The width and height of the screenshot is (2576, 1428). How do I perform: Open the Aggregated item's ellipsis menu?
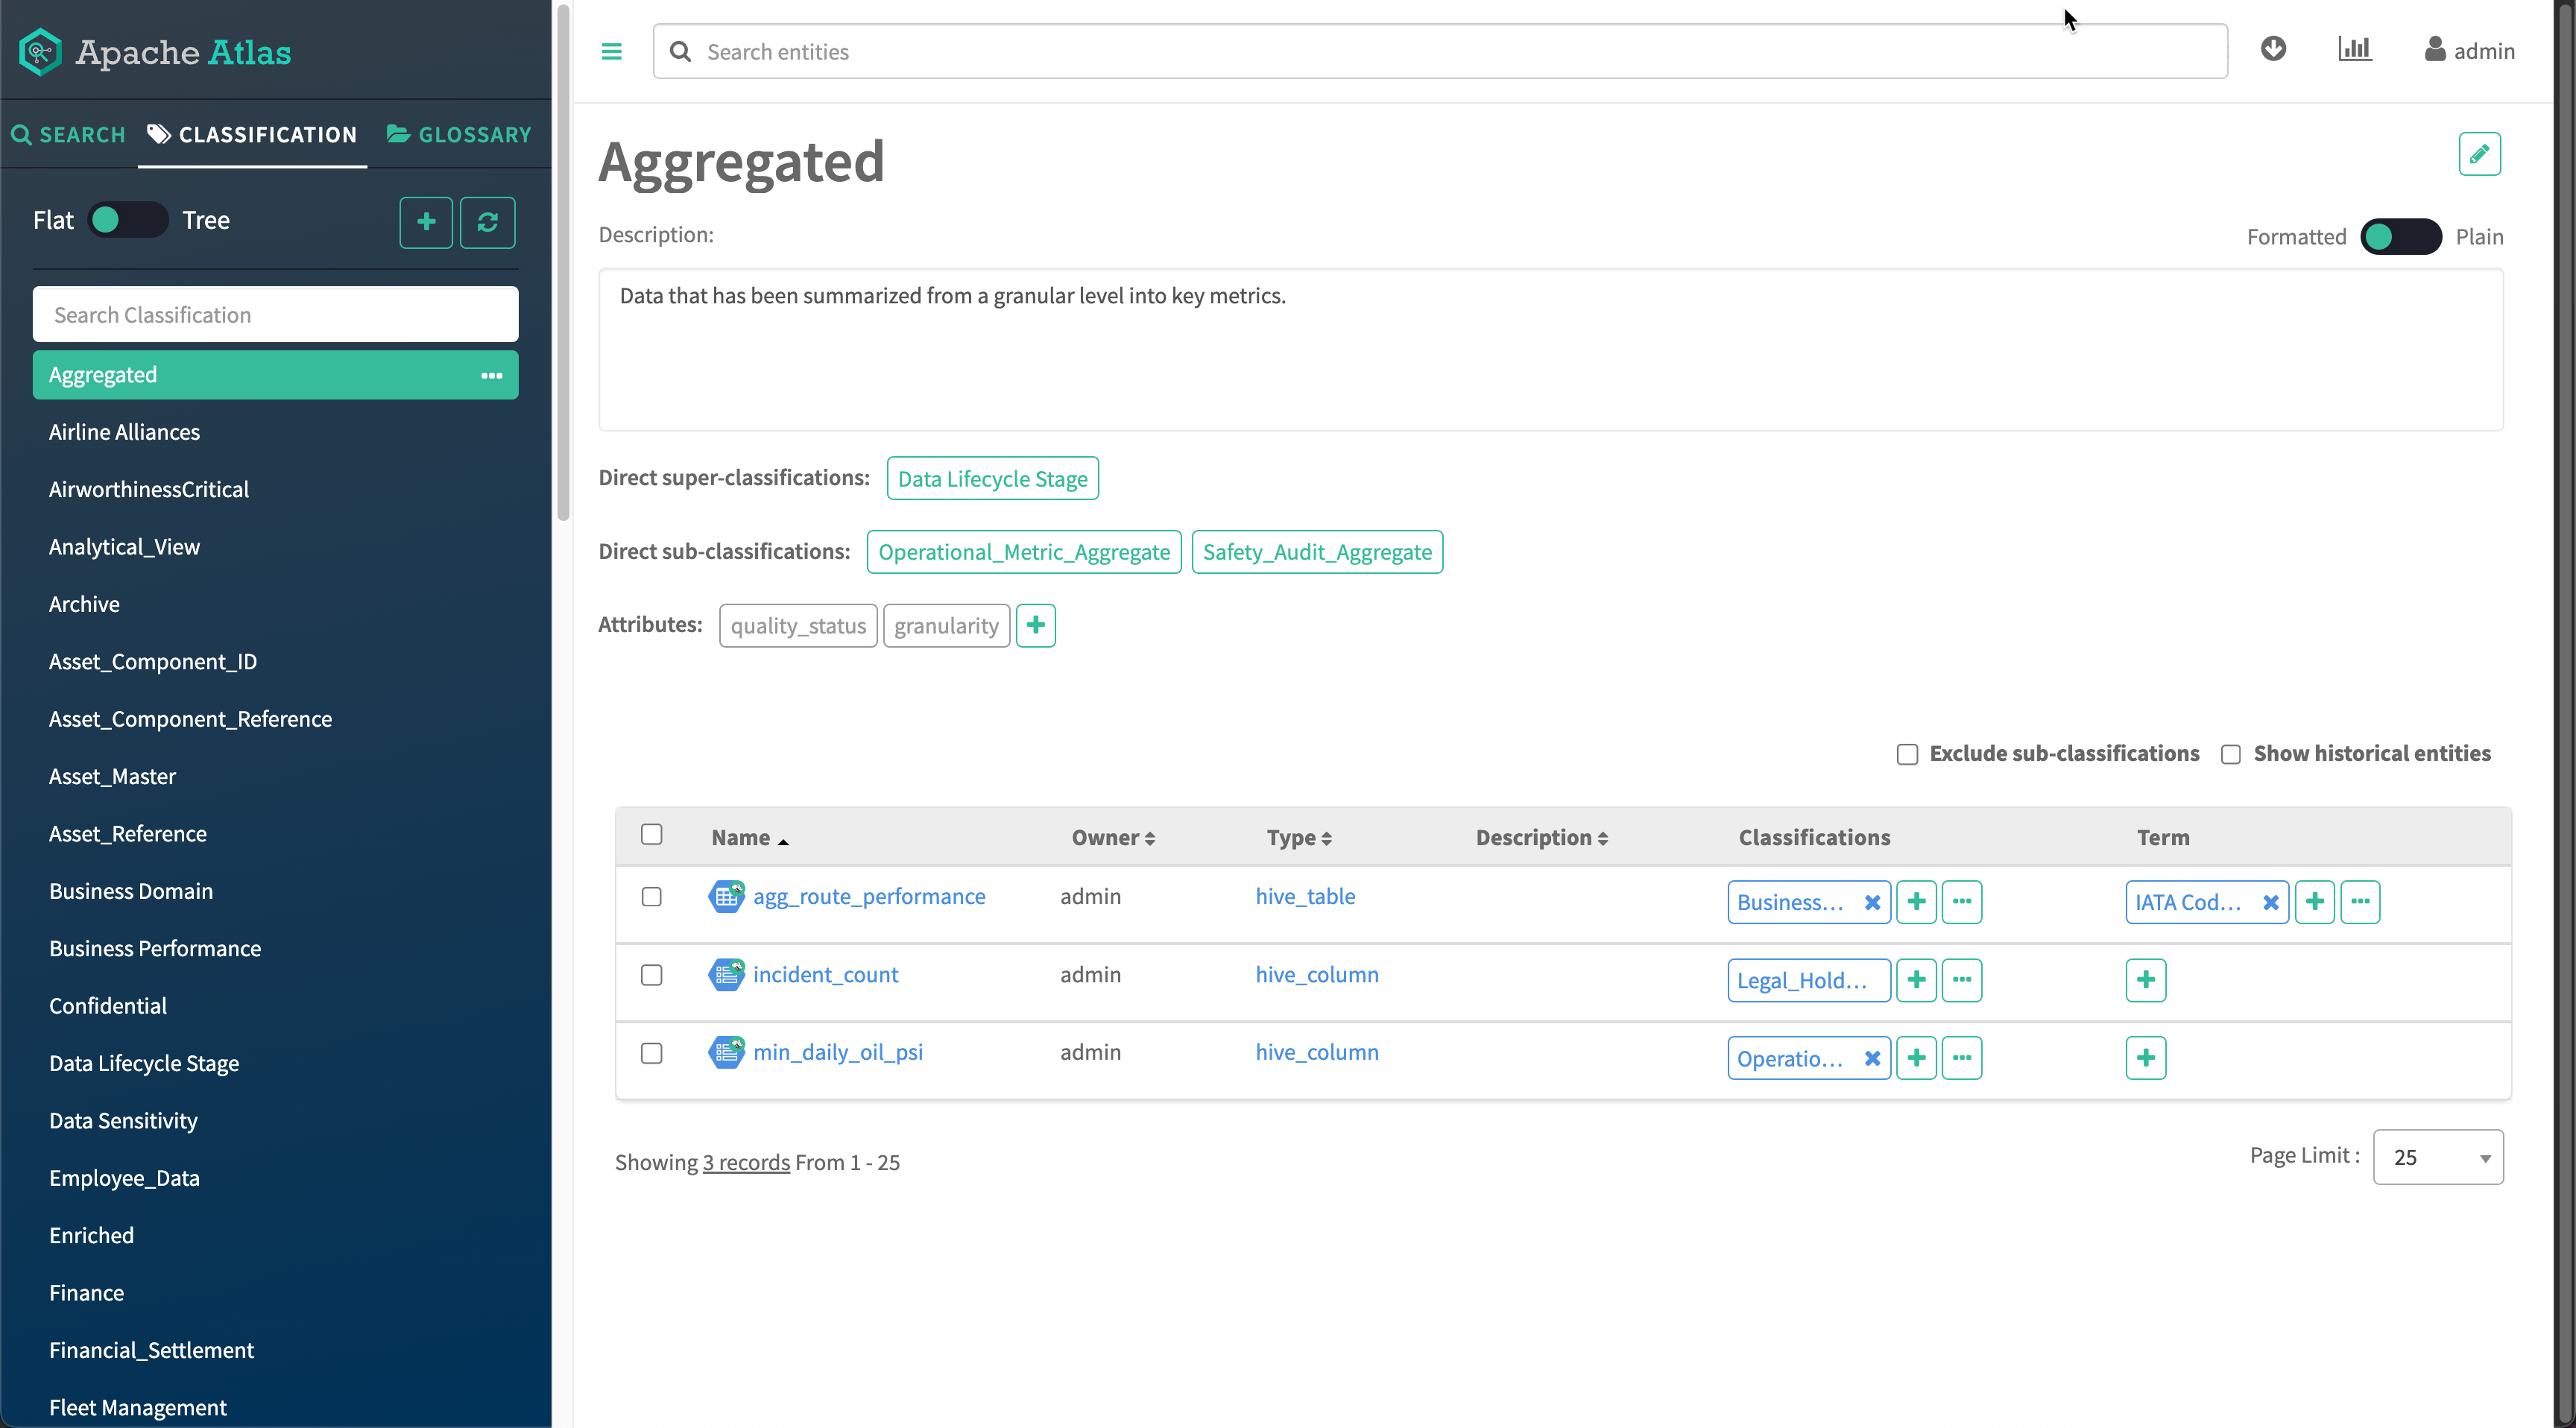tap(491, 376)
